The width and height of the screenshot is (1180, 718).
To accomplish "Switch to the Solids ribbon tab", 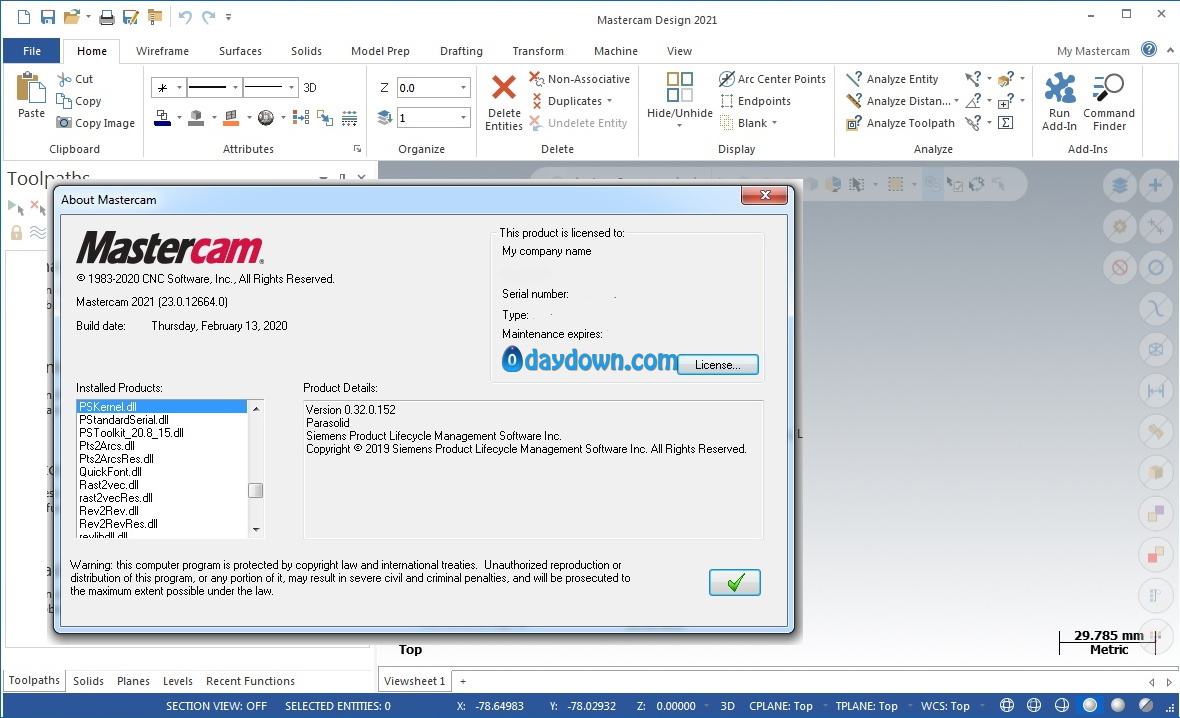I will coord(306,50).
